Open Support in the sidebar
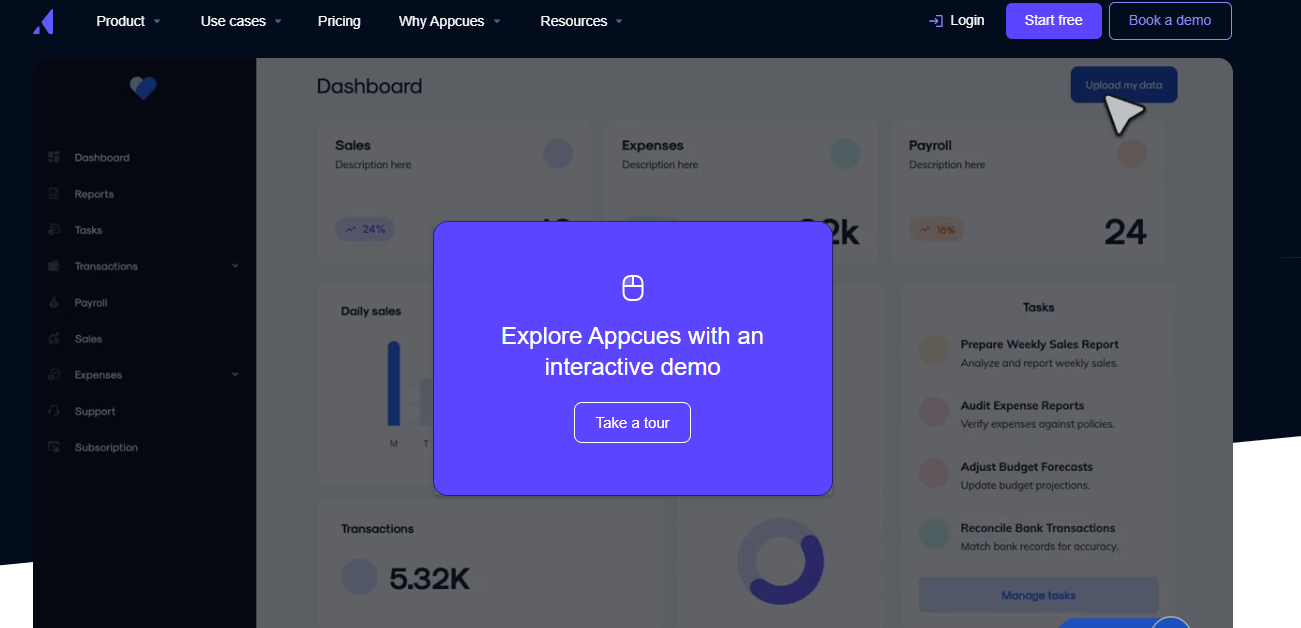The width and height of the screenshot is (1301, 628). click(x=95, y=411)
